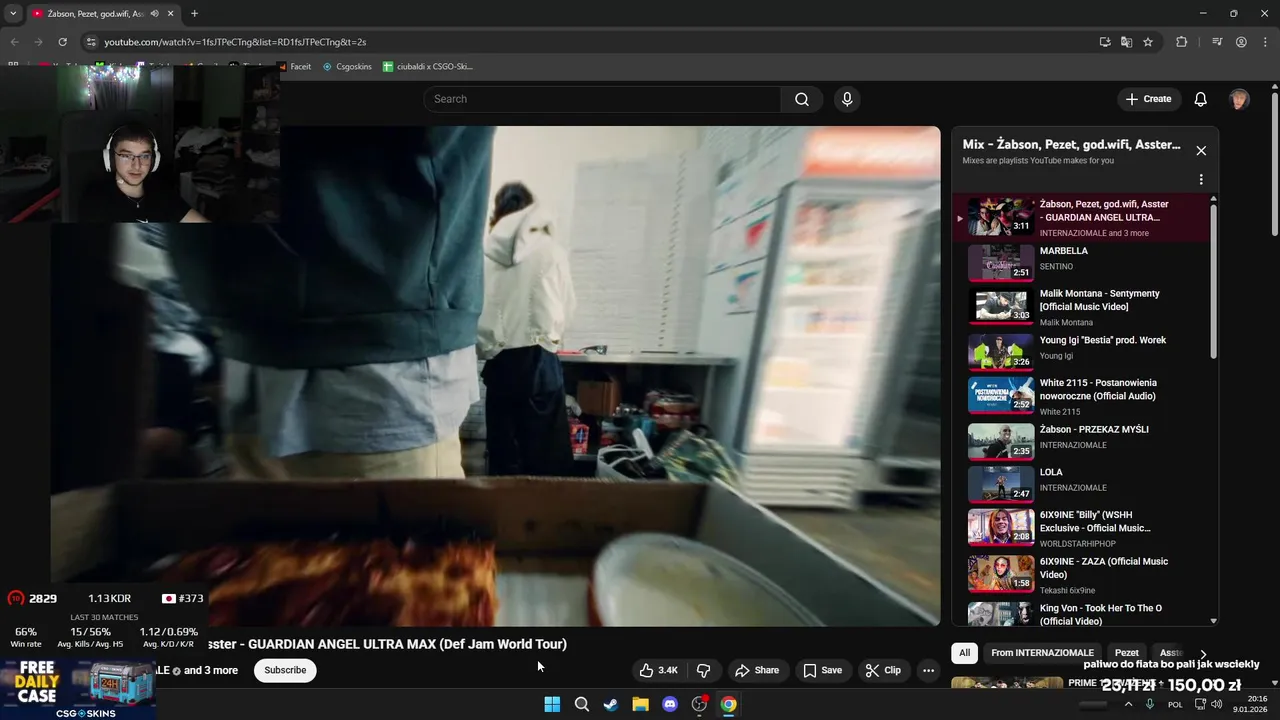Open Chrome three-dot menu
Screen dimensions: 1280x720
(1265, 42)
